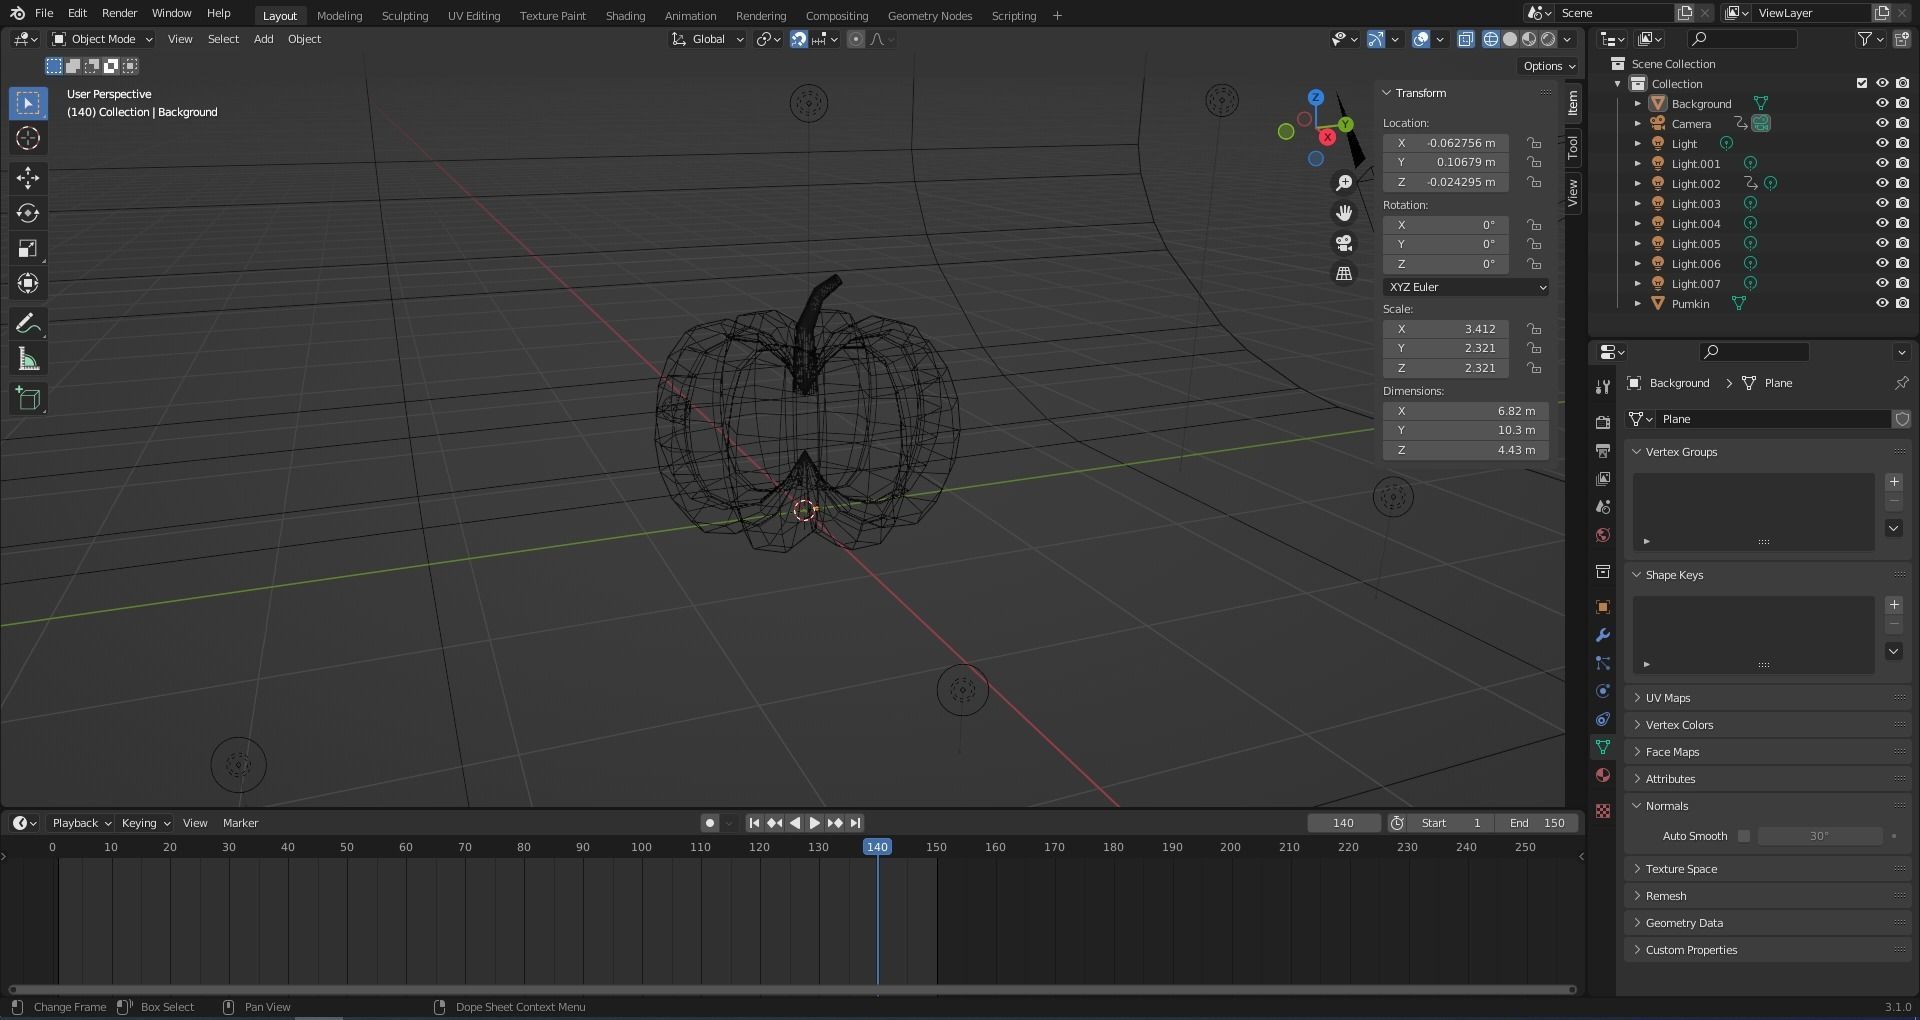
Task: Open the World properties tab icon
Action: [1603, 535]
